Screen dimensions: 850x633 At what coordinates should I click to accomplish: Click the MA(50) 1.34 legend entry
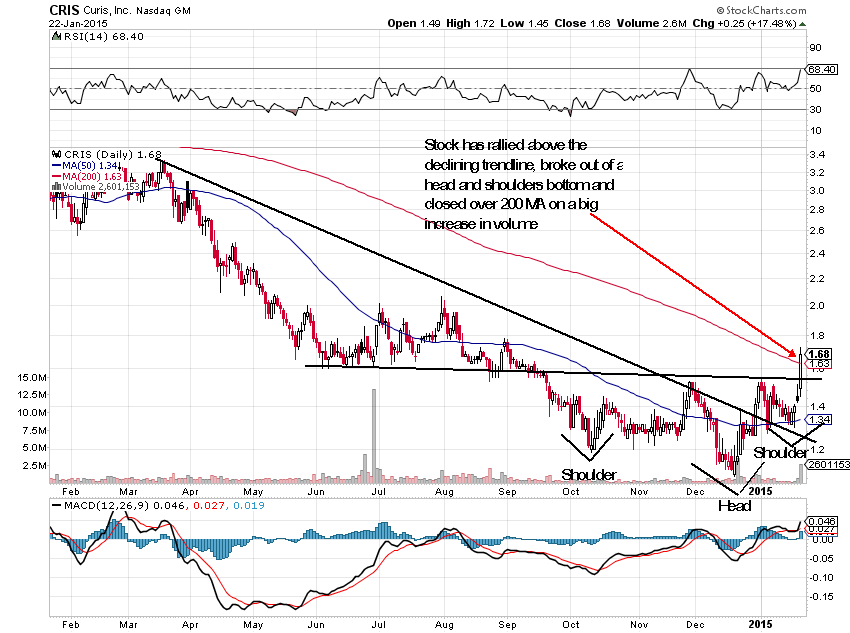[85, 165]
